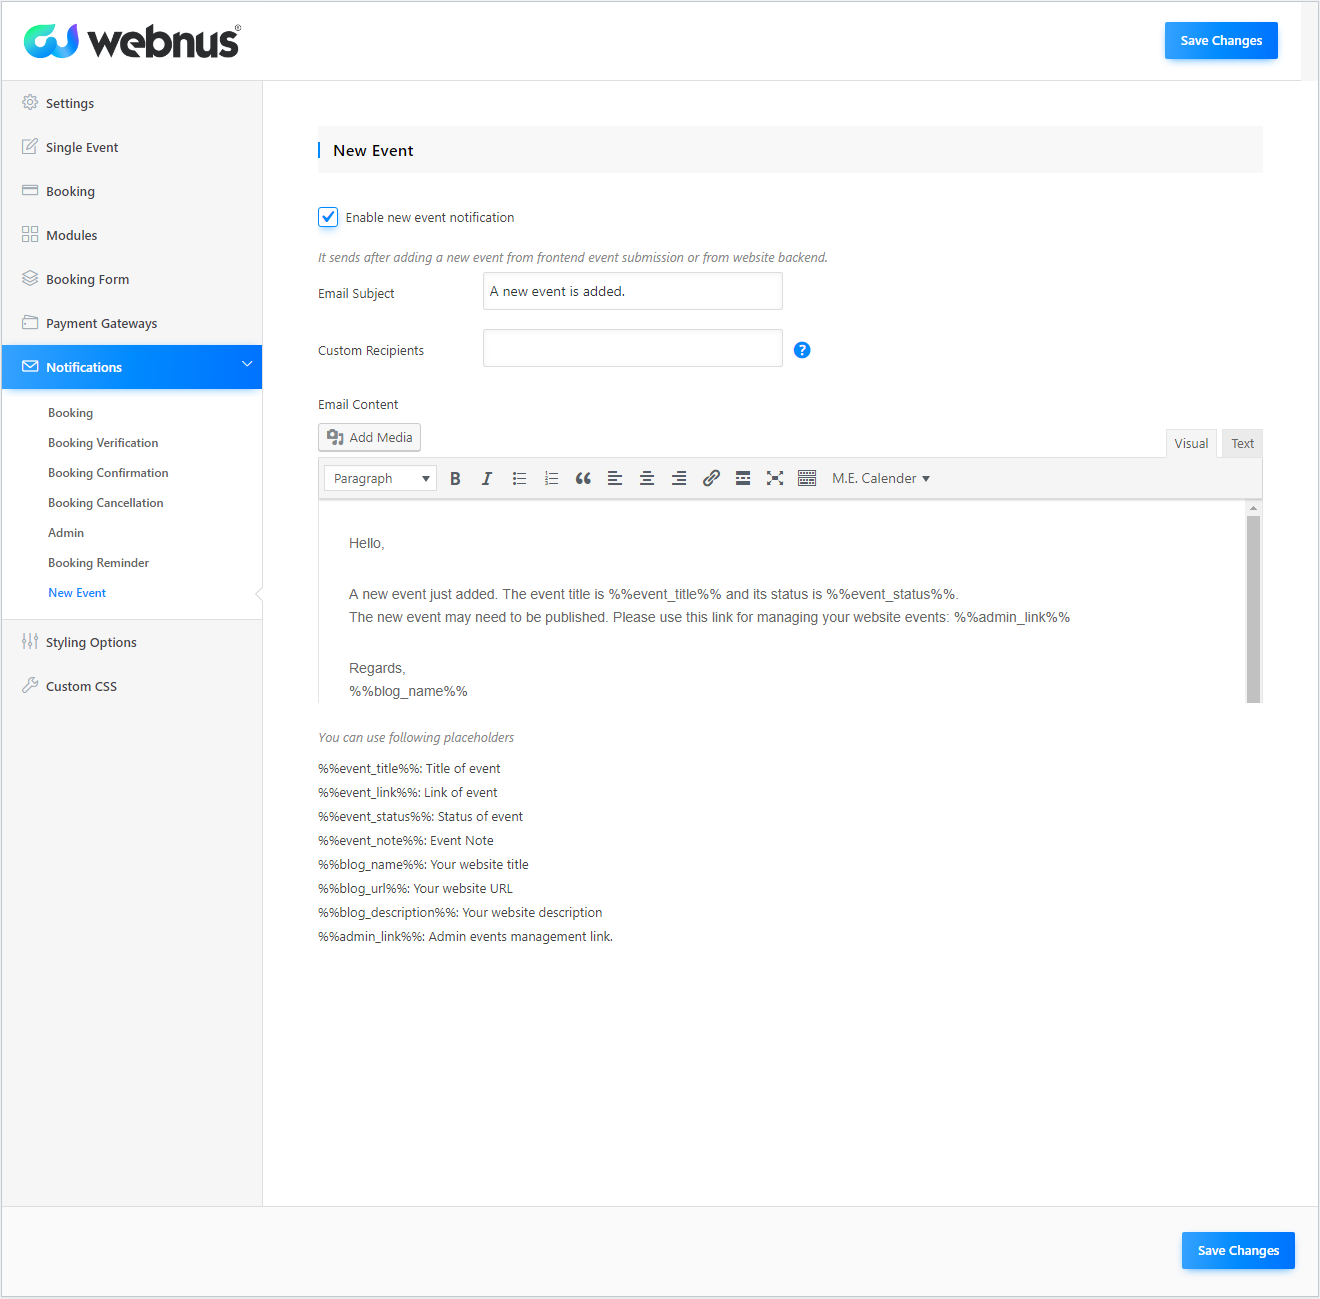
Task: Click '%%admin_link%%: Admin events management link.' text
Action: pos(465,937)
